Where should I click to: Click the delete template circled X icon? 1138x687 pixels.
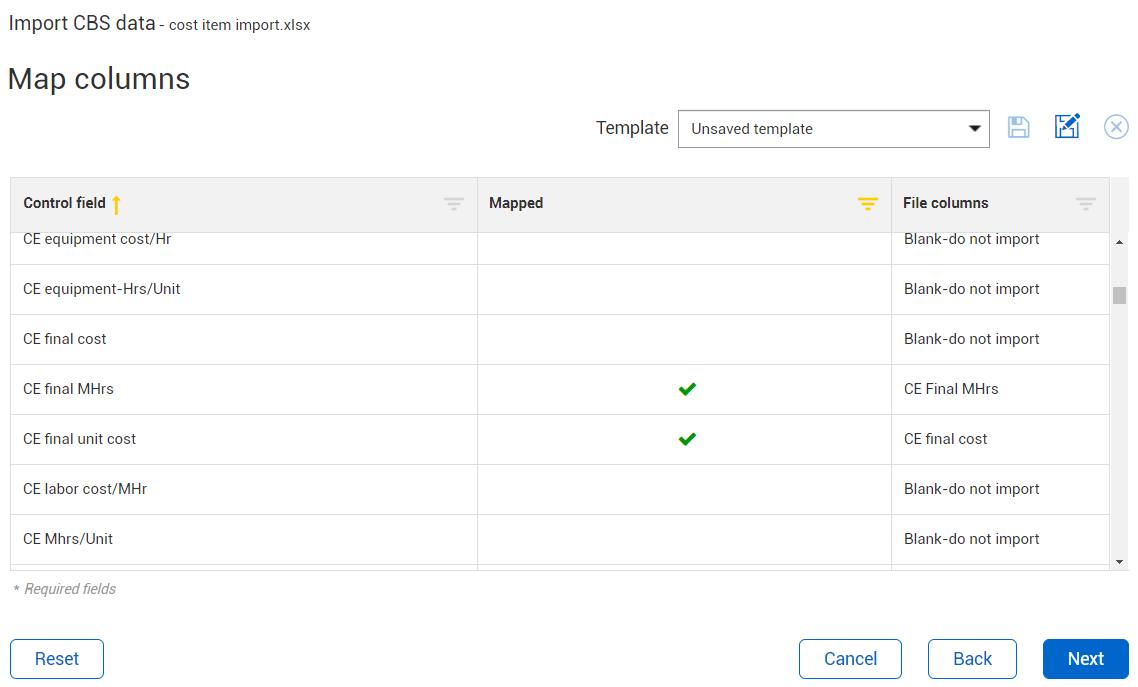[1116, 127]
